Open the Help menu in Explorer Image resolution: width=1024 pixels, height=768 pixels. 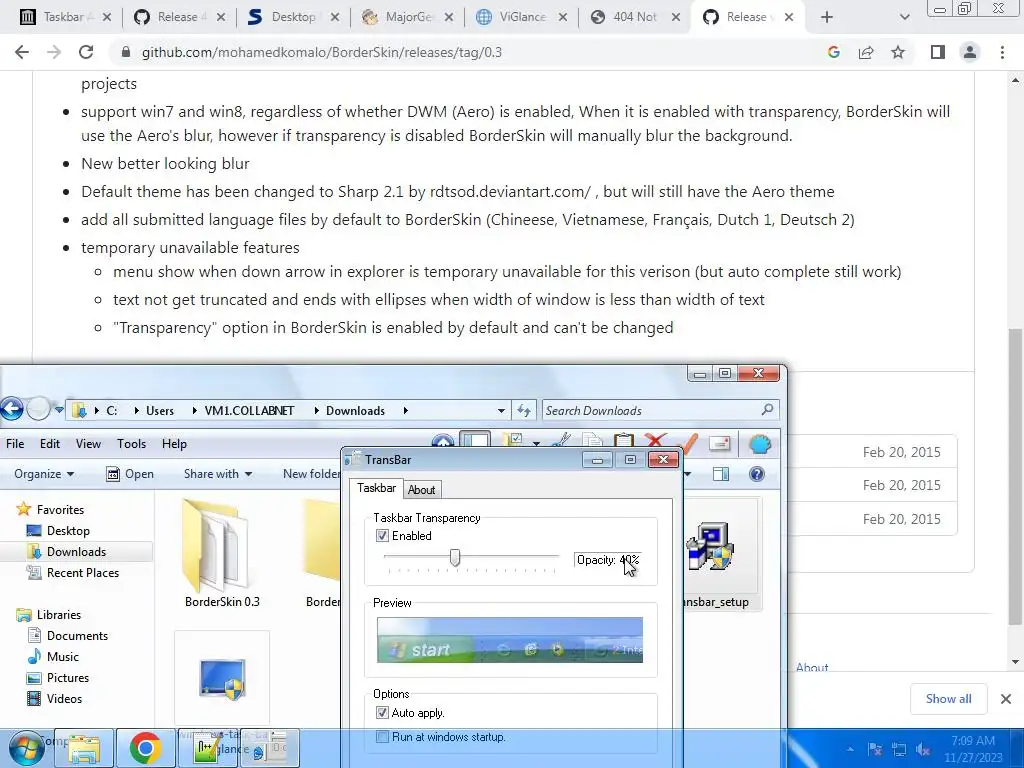point(174,444)
